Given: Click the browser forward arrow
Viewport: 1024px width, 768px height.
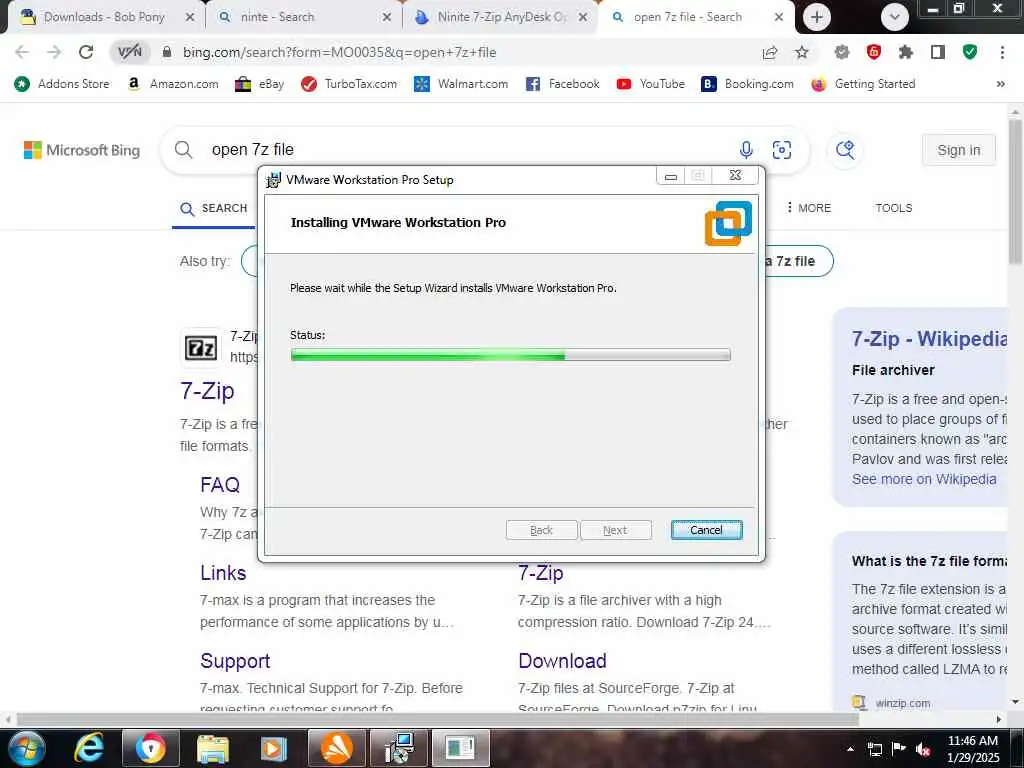Looking at the screenshot, I should [54, 52].
